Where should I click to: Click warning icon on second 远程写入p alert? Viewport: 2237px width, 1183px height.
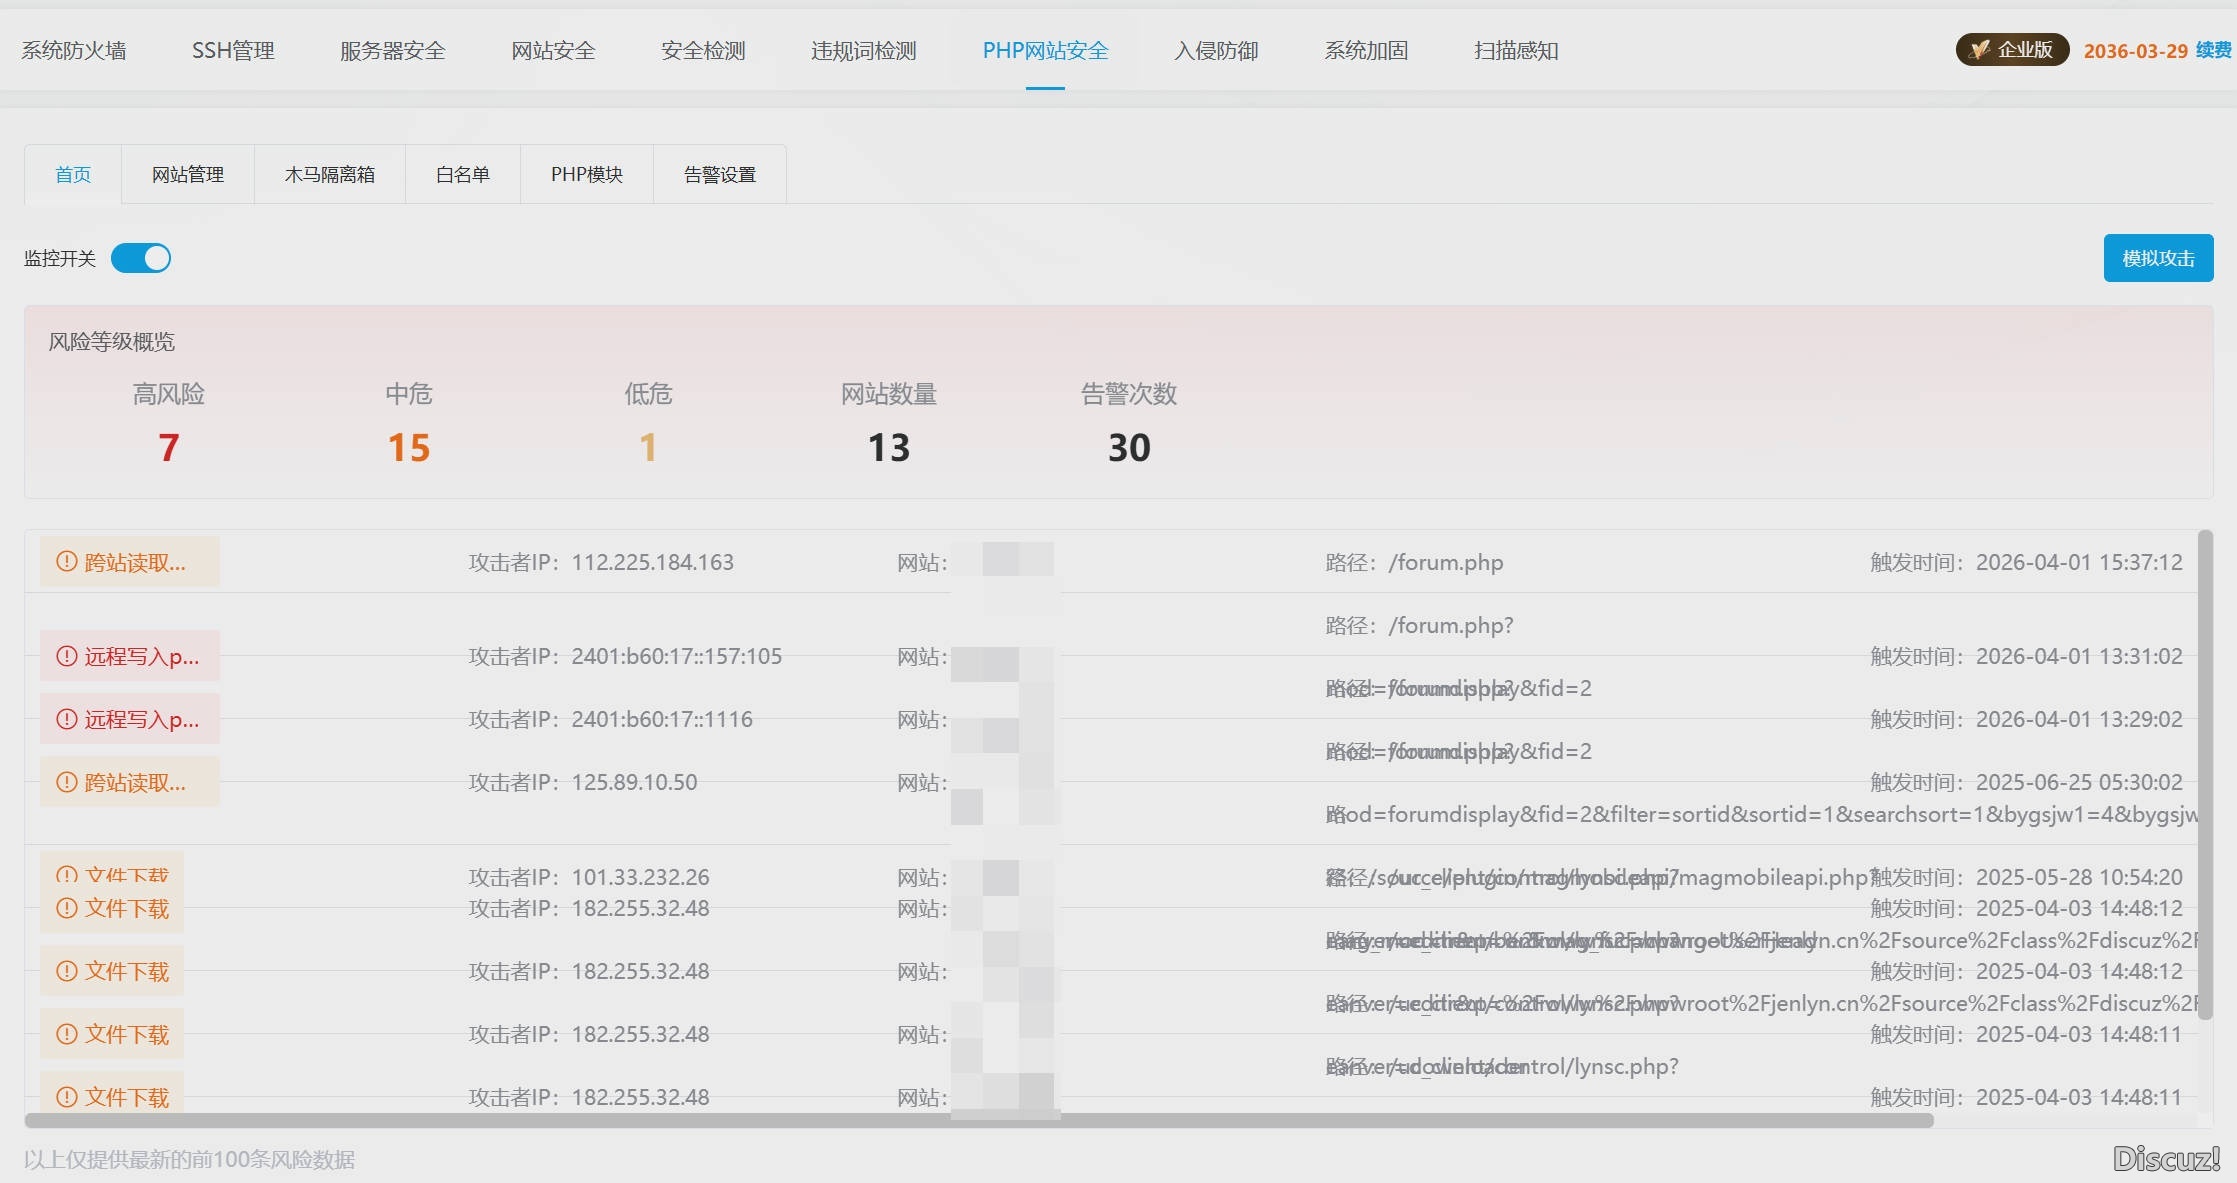tap(66, 719)
